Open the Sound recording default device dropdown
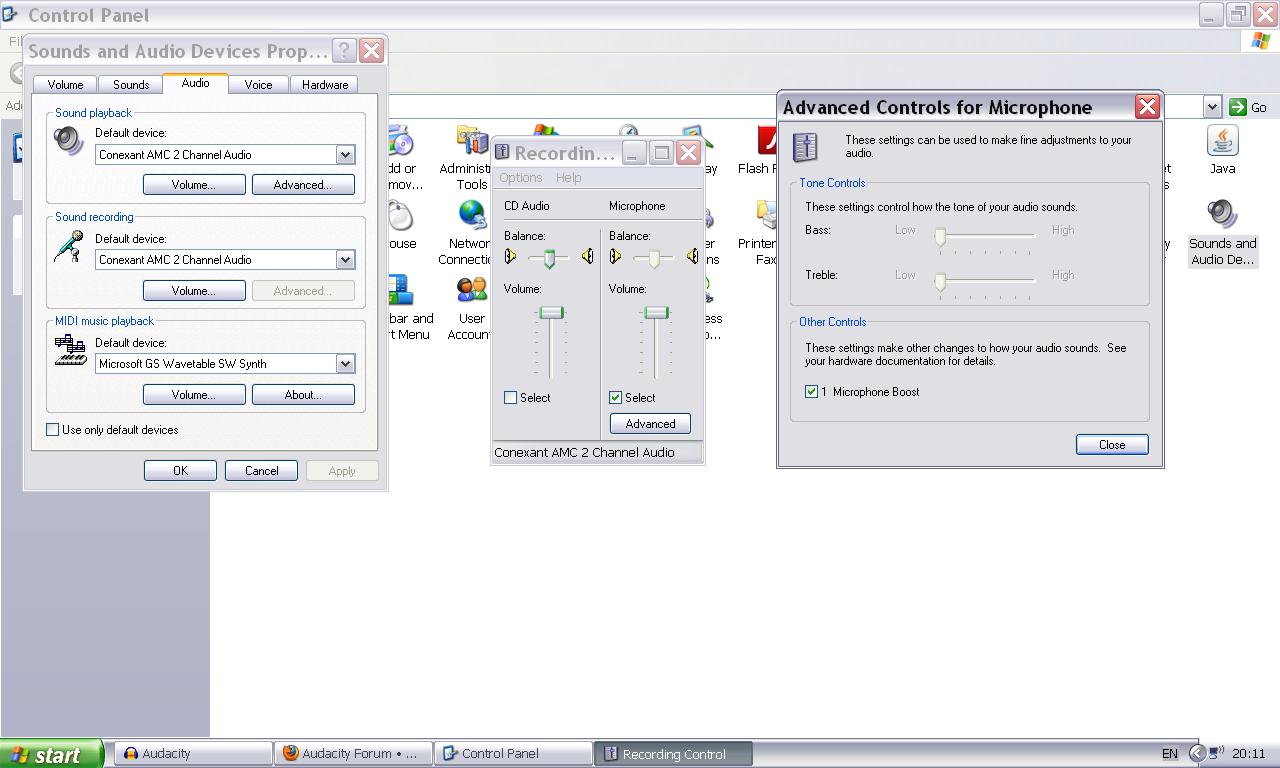This screenshot has height=768, width=1280. coord(346,260)
